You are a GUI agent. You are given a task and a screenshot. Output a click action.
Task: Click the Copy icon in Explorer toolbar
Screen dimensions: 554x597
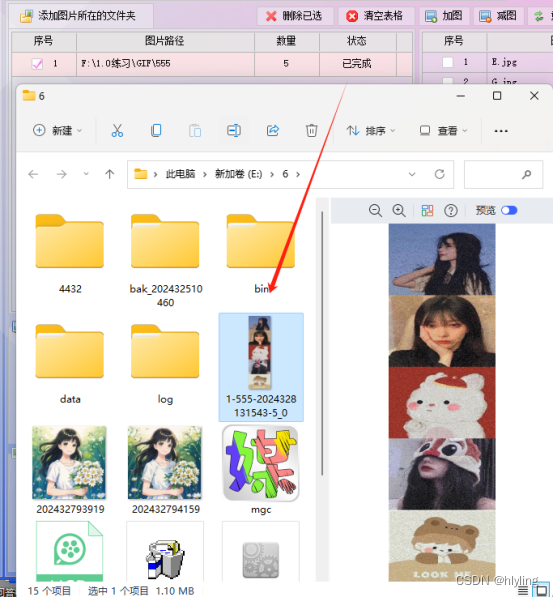[156, 131]
